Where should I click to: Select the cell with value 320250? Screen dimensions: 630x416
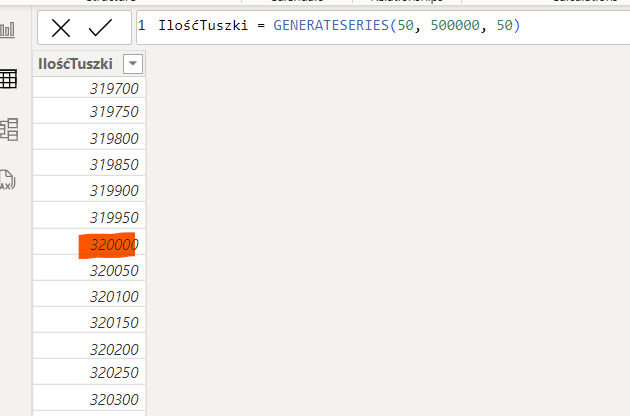click(x=89, y=372)
